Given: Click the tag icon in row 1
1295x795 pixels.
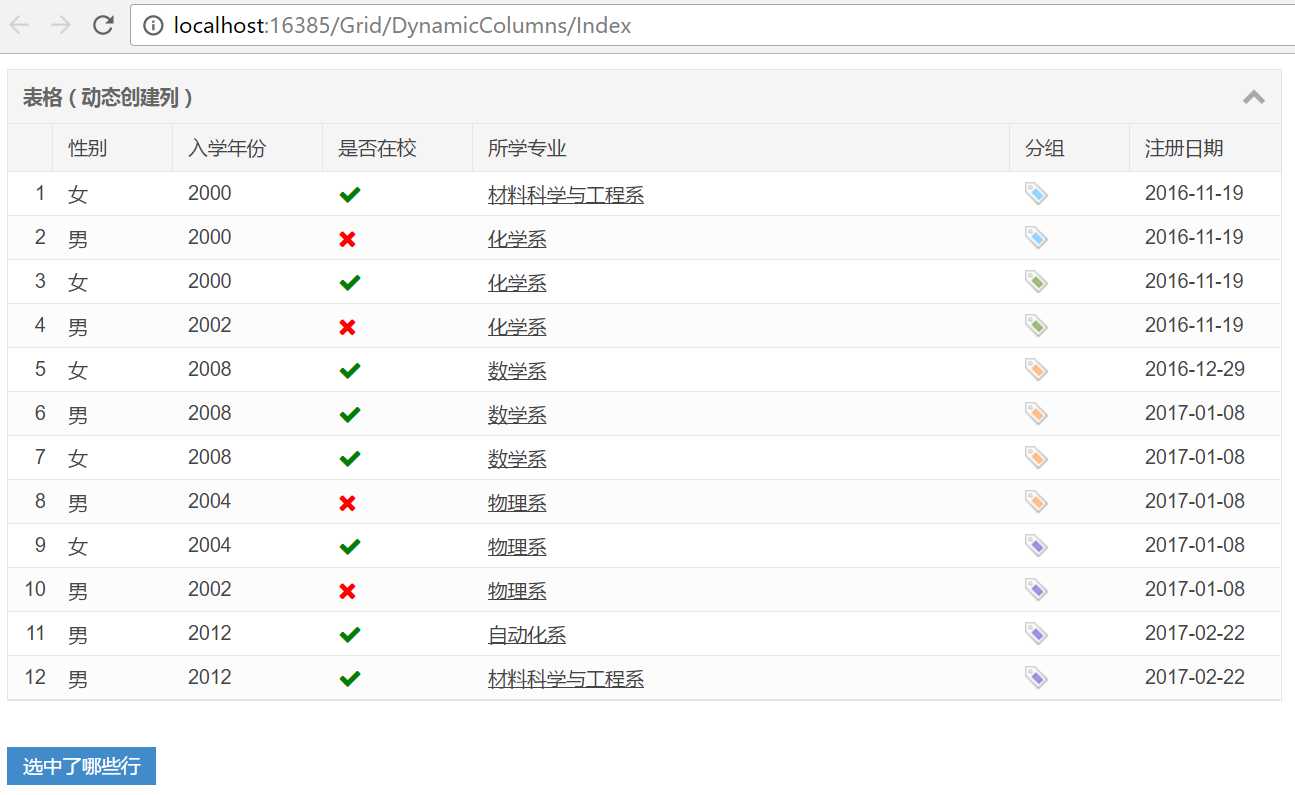Looking at the screenshot, I should point(1036,193).
